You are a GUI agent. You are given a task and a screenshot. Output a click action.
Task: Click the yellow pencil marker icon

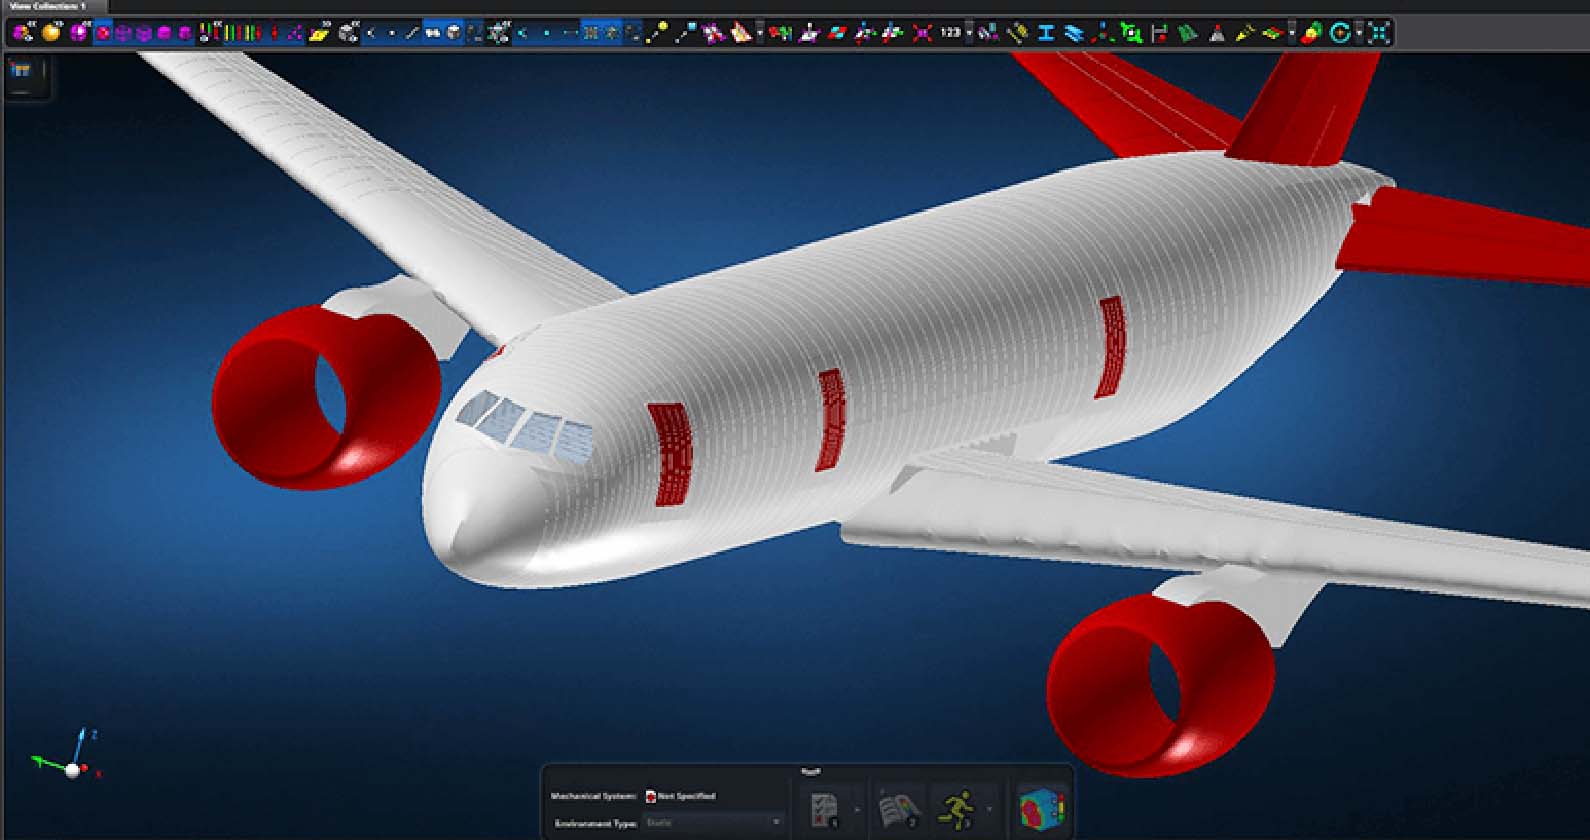click(1245, 33)
